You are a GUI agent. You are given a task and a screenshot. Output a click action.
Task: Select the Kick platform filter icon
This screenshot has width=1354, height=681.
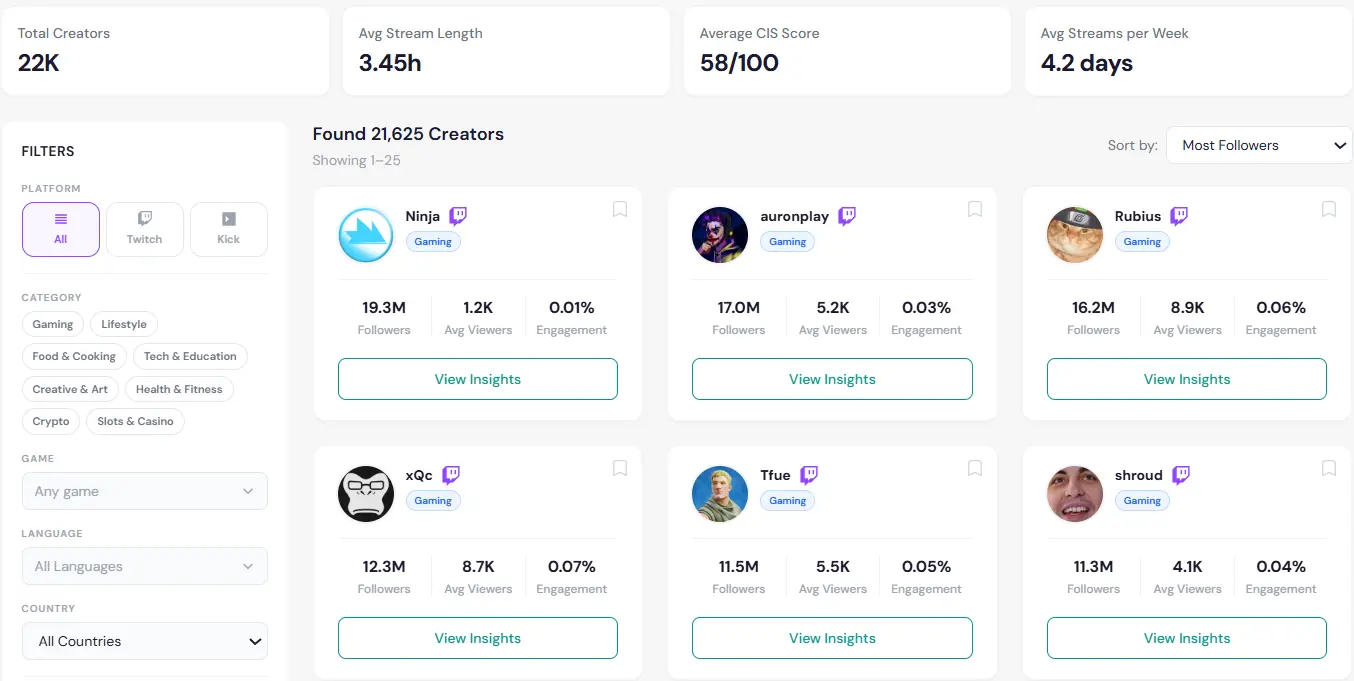point(228,229)
